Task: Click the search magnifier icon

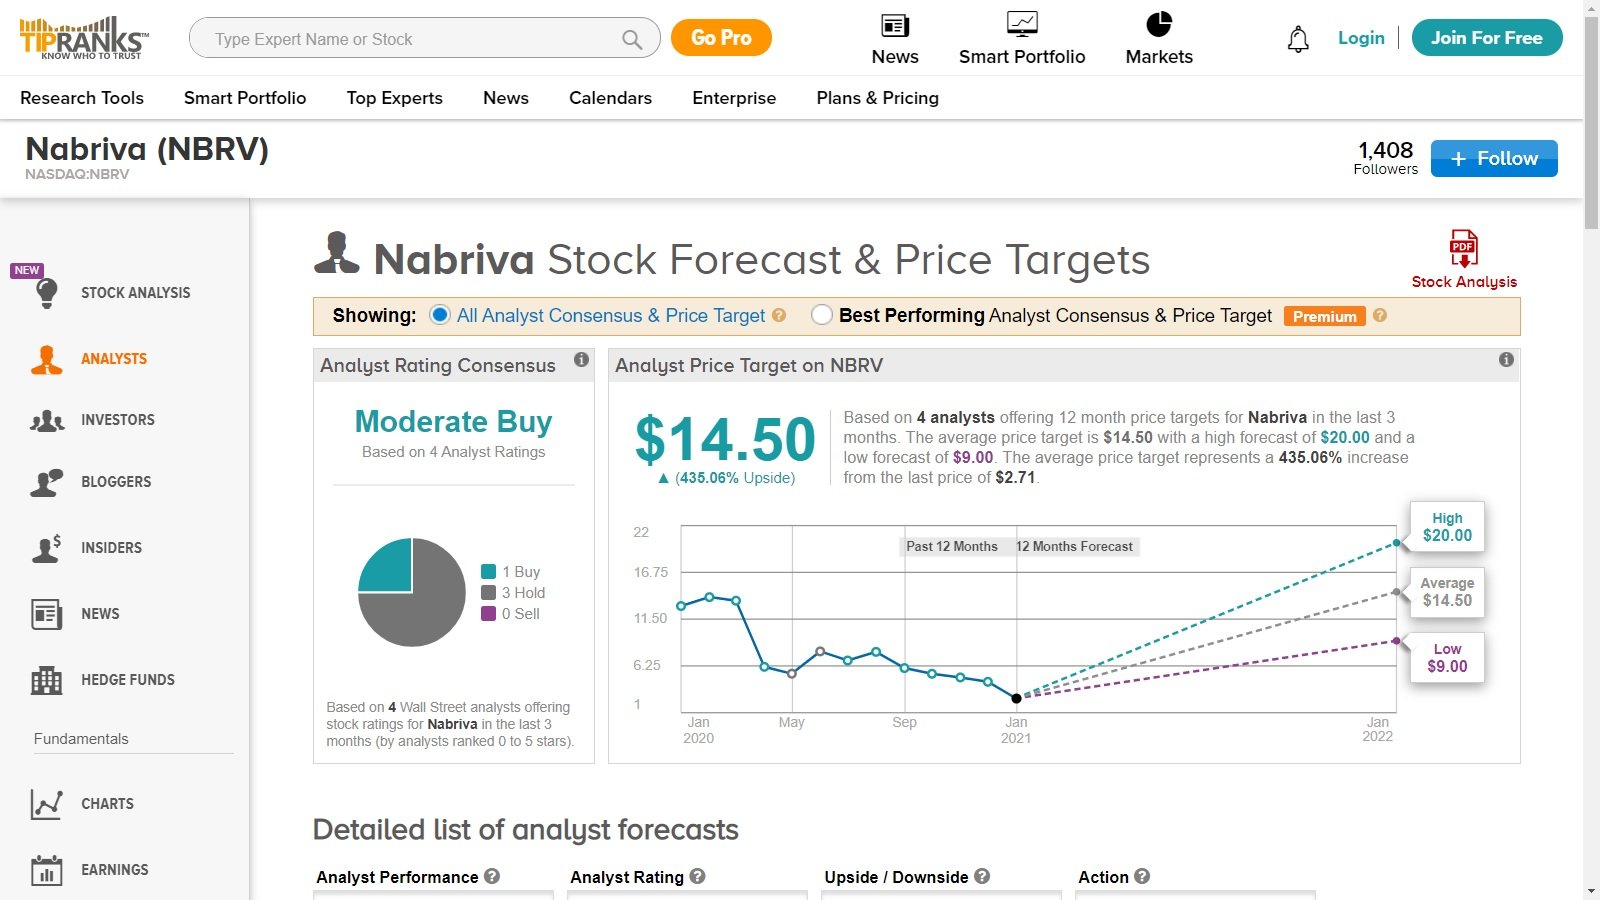Action: [x=632, y=39]
